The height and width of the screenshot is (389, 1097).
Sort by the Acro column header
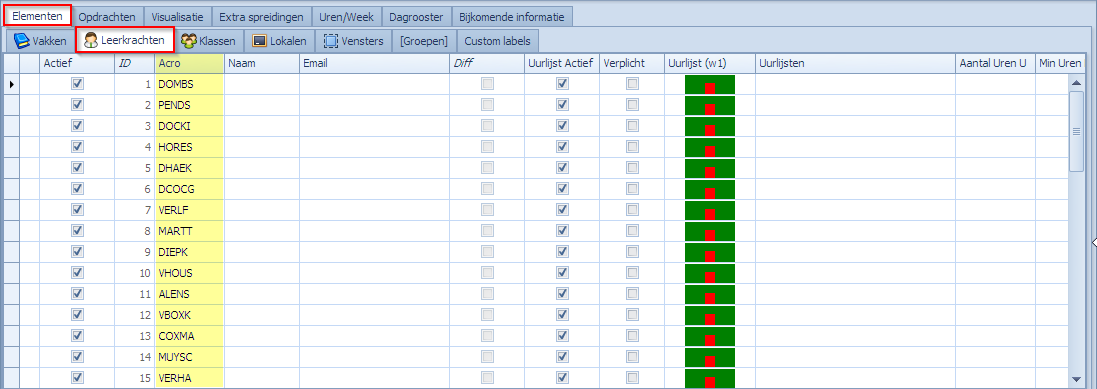189,63
